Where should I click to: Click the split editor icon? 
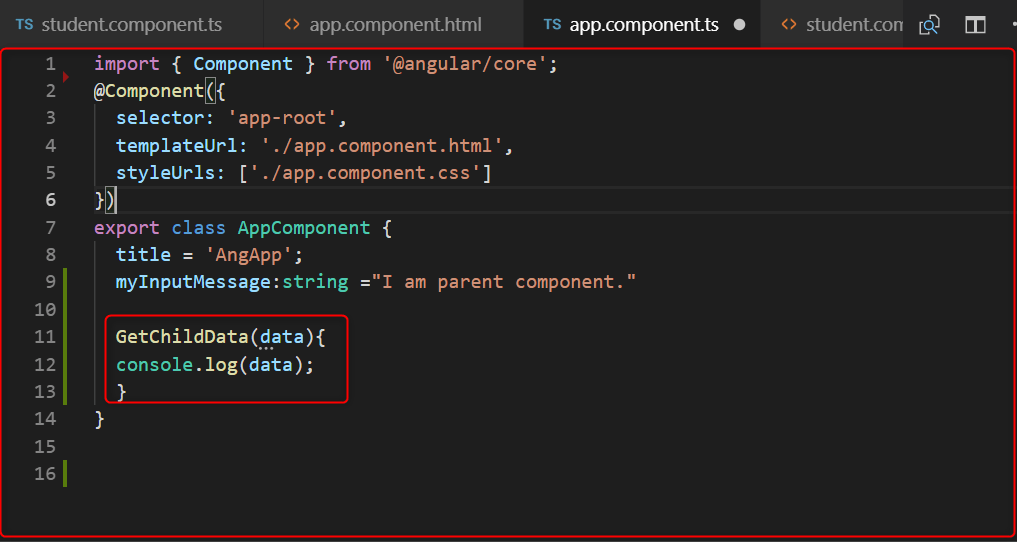click(x=975, y=26)
